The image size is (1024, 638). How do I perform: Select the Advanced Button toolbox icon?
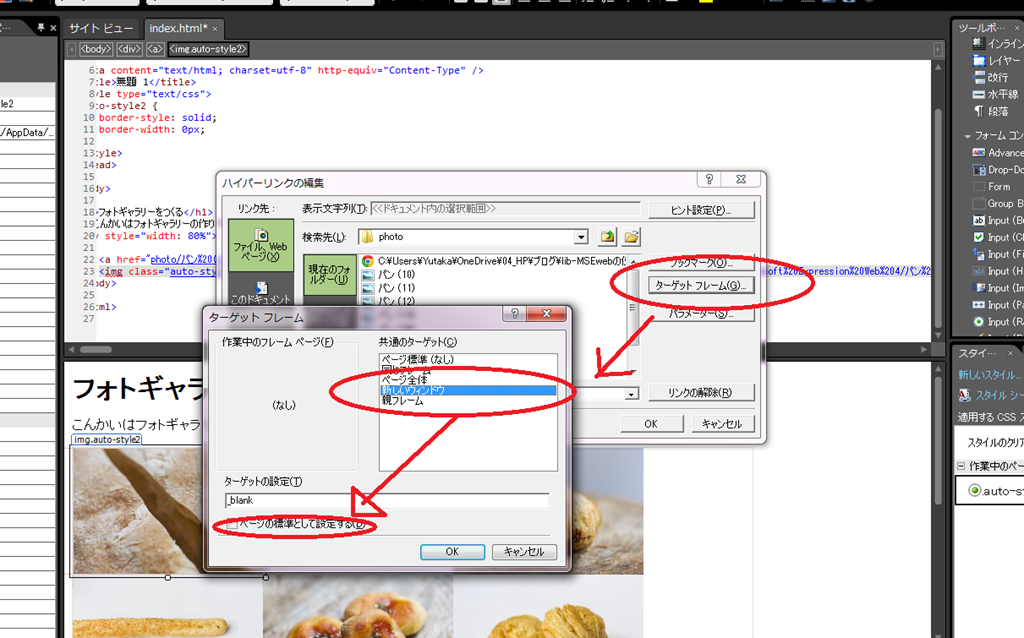(x=978, y=153)
